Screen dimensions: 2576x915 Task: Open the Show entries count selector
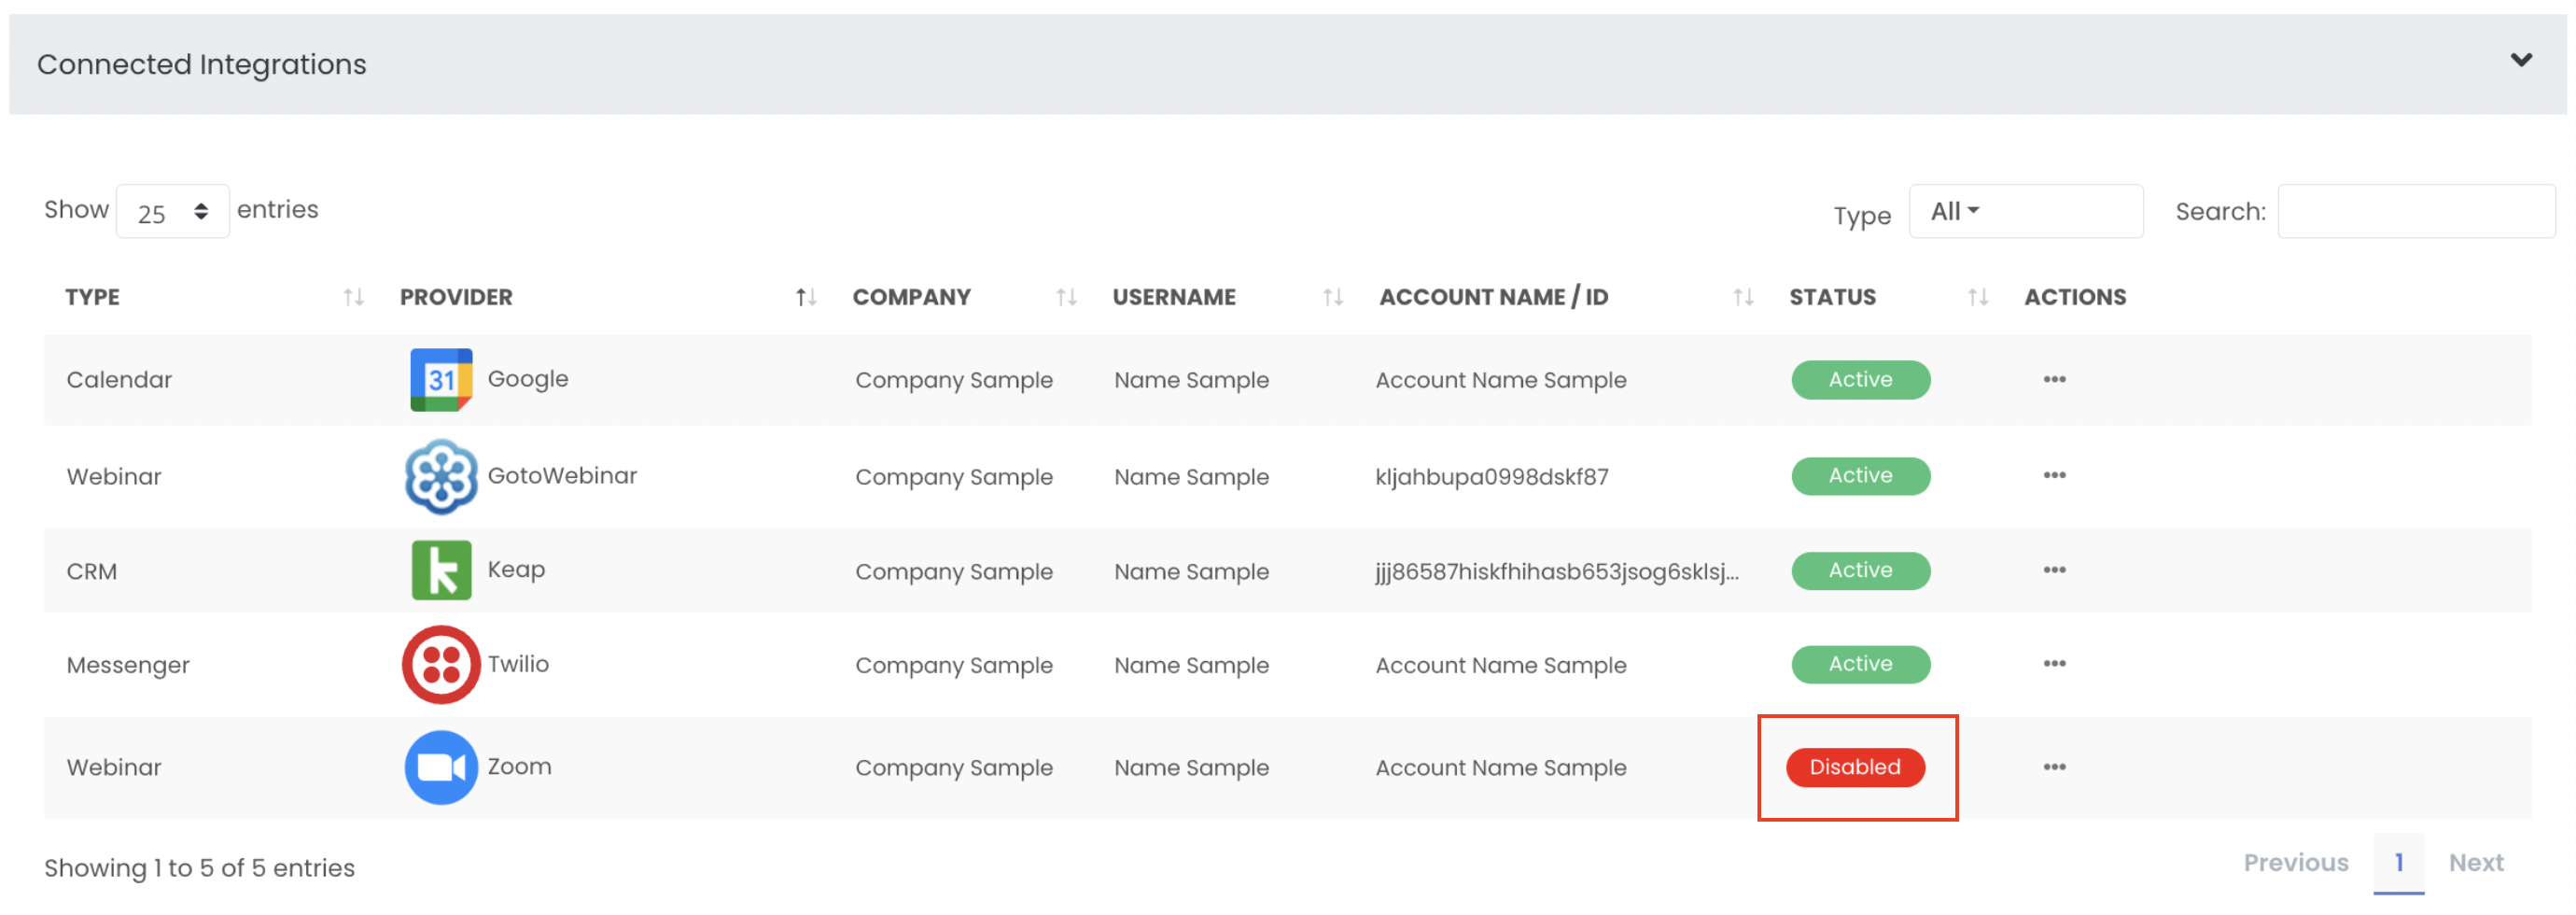pyautogui.click(x=173, y=212)
